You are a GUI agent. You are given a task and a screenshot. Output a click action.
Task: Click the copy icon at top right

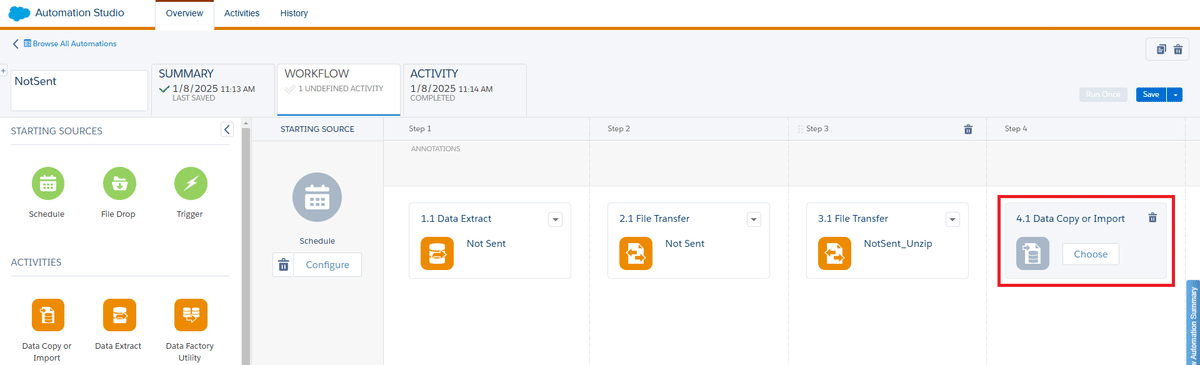click(x=1161, y=50)
